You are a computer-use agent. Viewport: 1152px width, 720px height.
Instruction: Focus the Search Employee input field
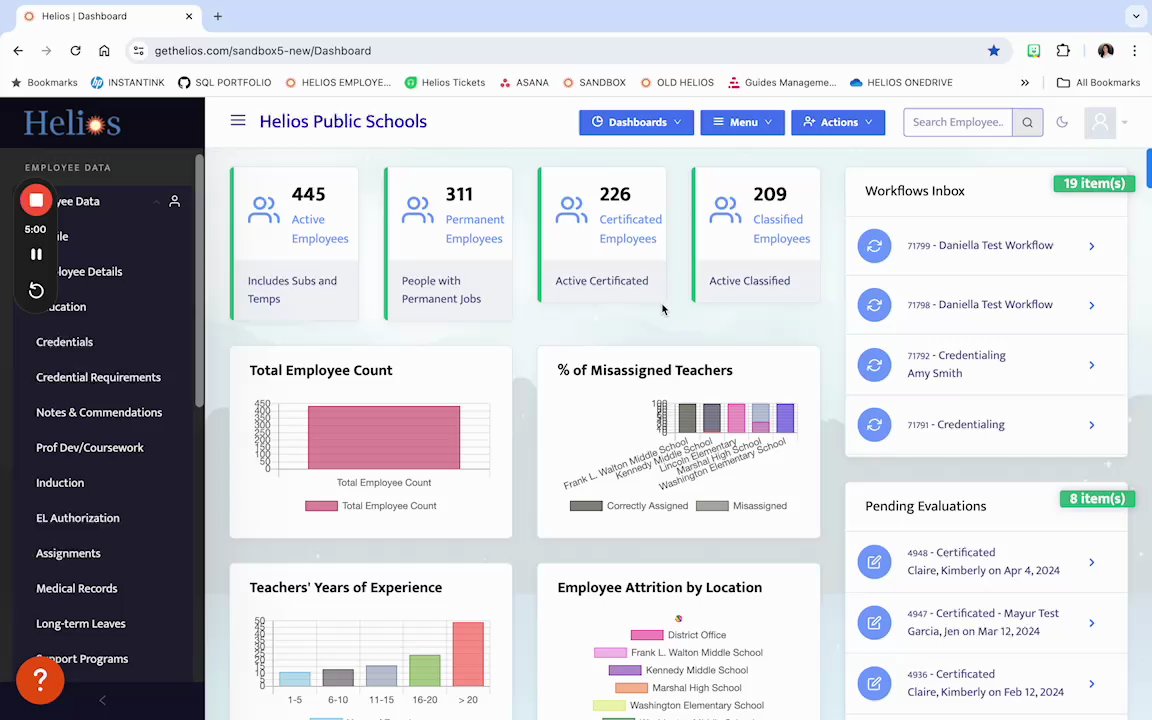pyautogui.click(x=958, y=123)
